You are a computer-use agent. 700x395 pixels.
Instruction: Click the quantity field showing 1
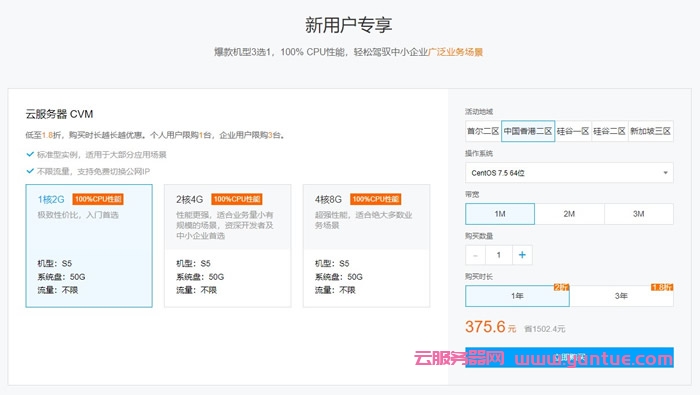tap(499, 255)
